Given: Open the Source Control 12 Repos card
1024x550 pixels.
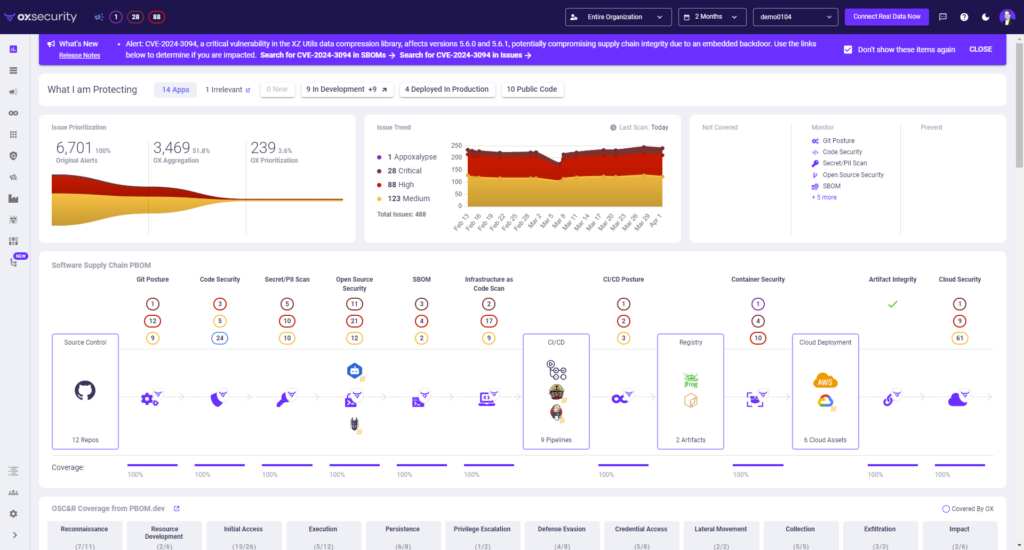Looking at the screenshot, I should pos(85,391).
